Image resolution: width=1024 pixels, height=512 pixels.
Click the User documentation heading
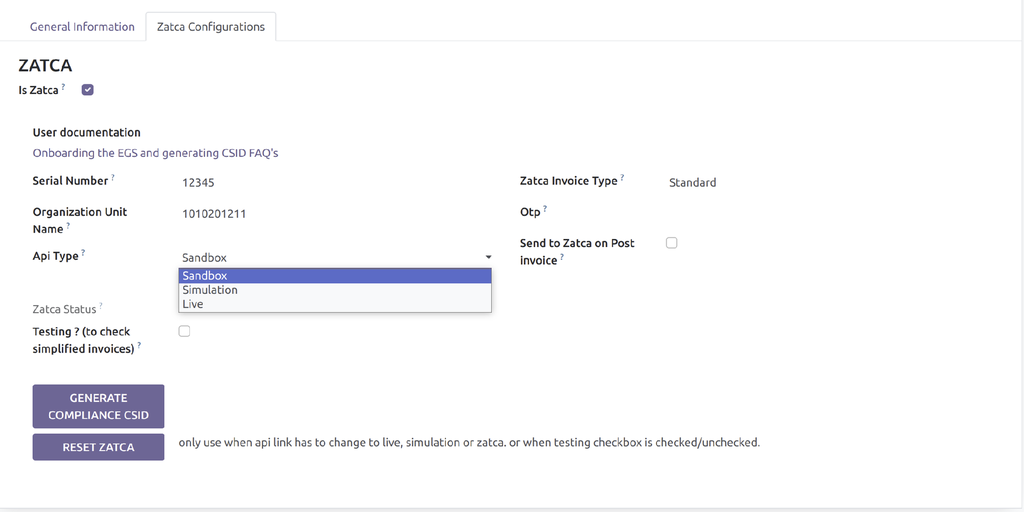tap(86, 133)
